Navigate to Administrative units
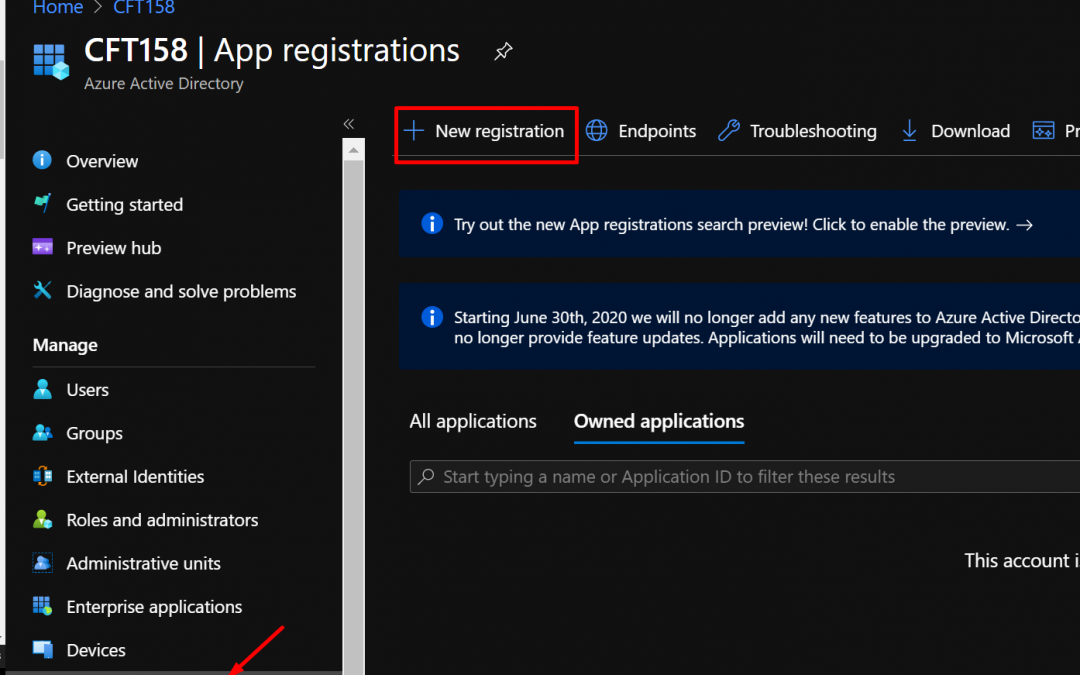The width and height of the screenshot is (1080, 675). 143,563
